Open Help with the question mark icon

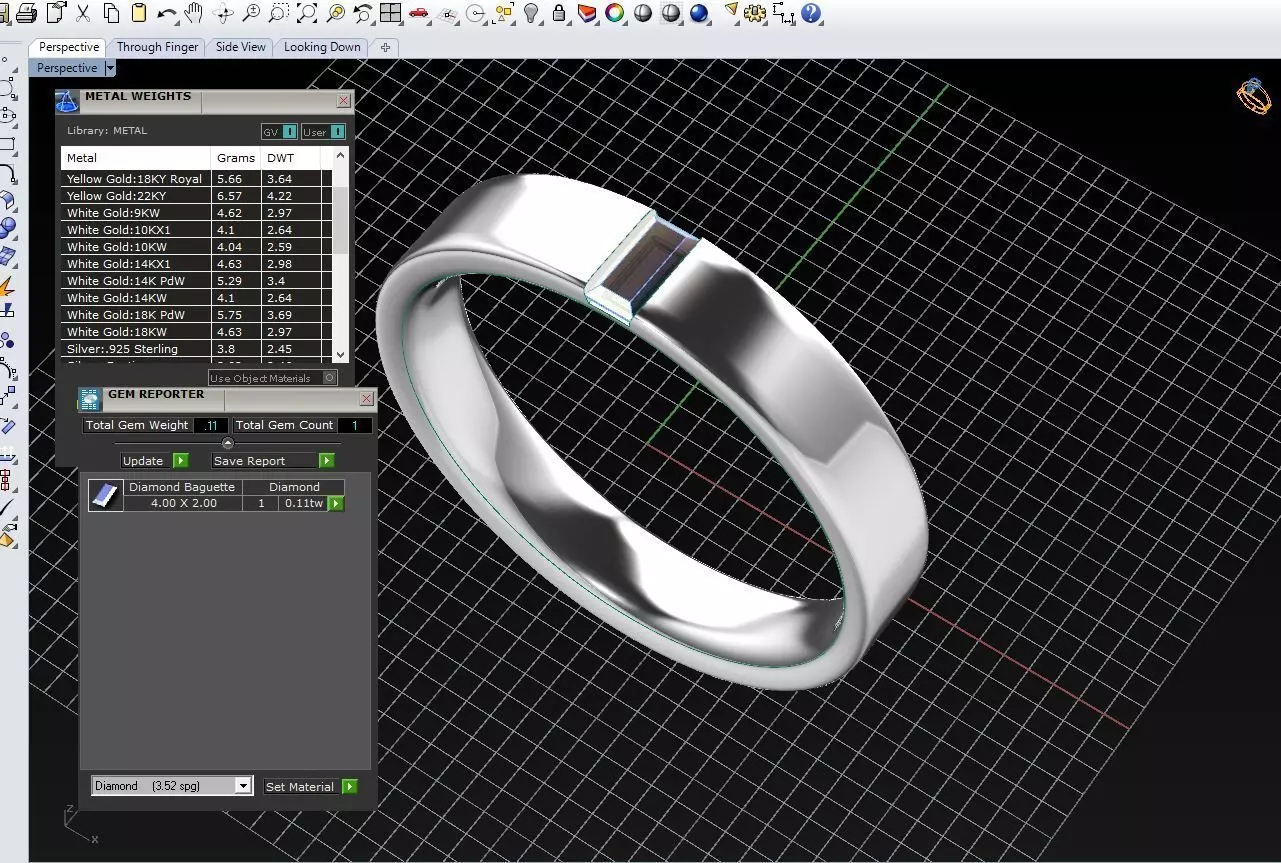pos(811,13)
